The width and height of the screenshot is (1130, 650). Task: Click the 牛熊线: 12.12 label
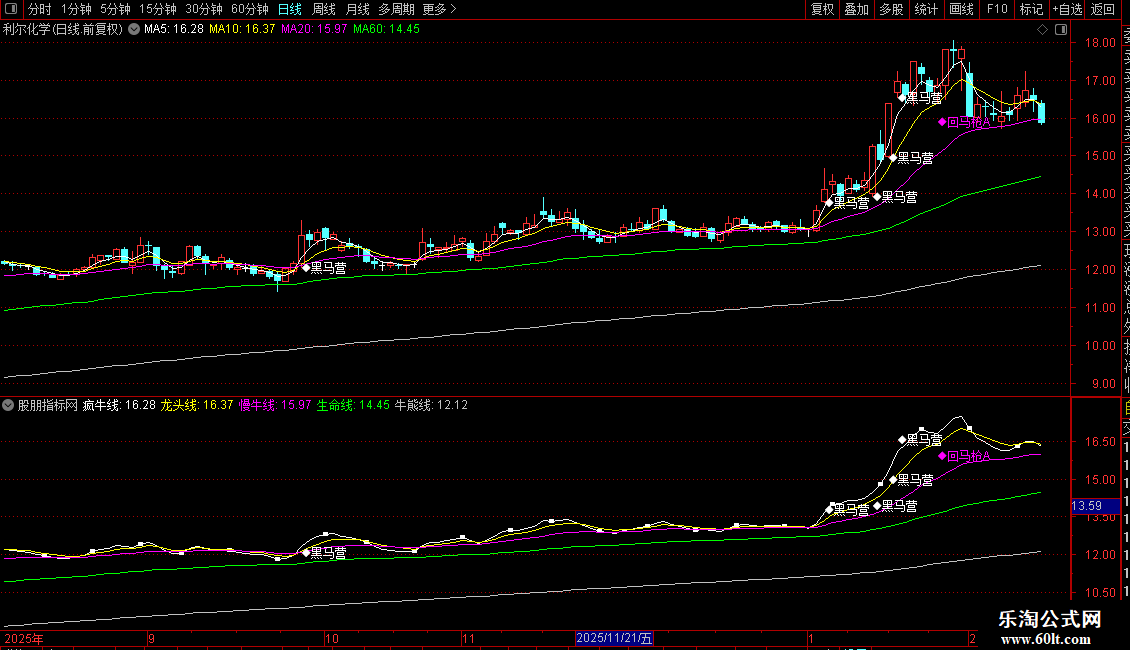coord(431,405)
